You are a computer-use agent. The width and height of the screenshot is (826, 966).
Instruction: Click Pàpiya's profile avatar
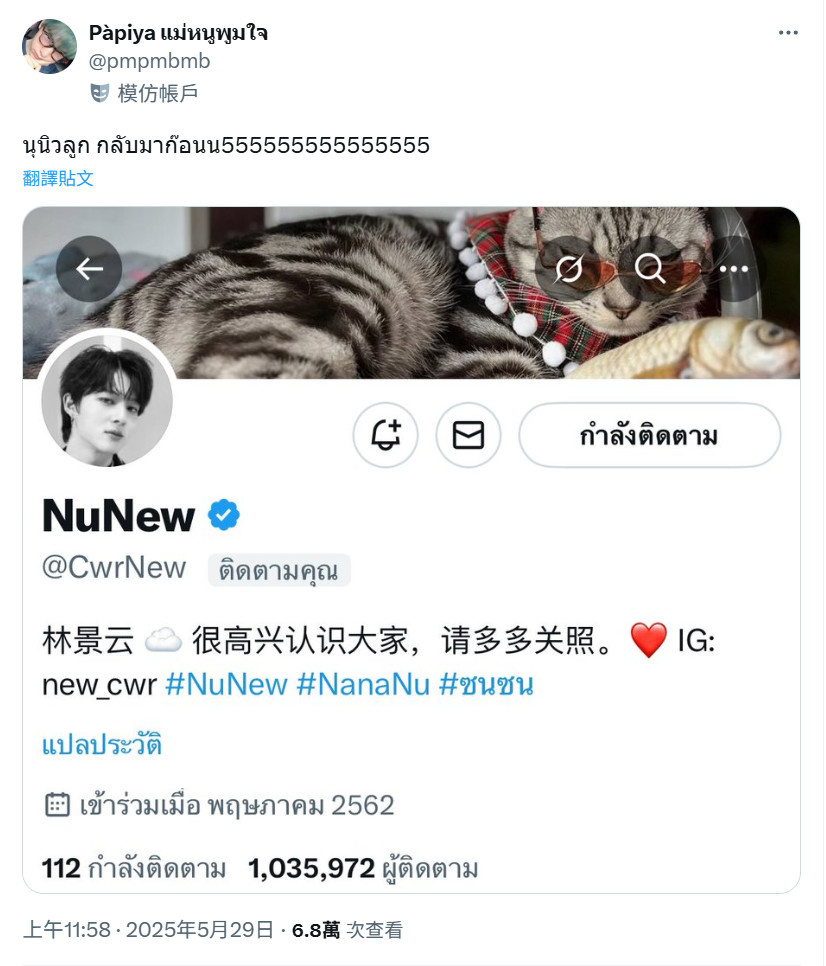(x=49, y=46)
